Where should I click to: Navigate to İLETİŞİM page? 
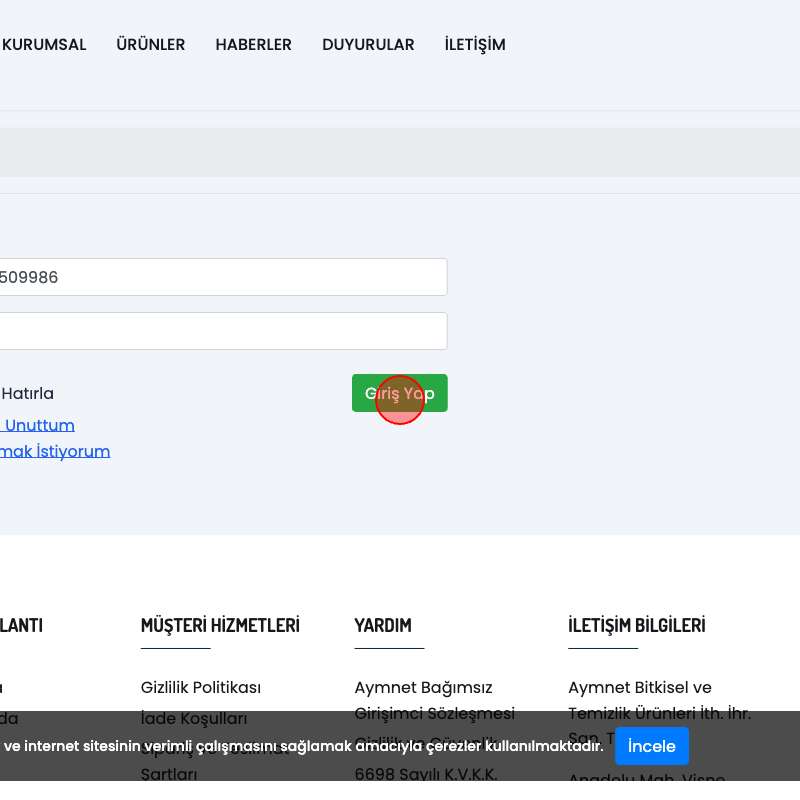(x=475, y=45)
